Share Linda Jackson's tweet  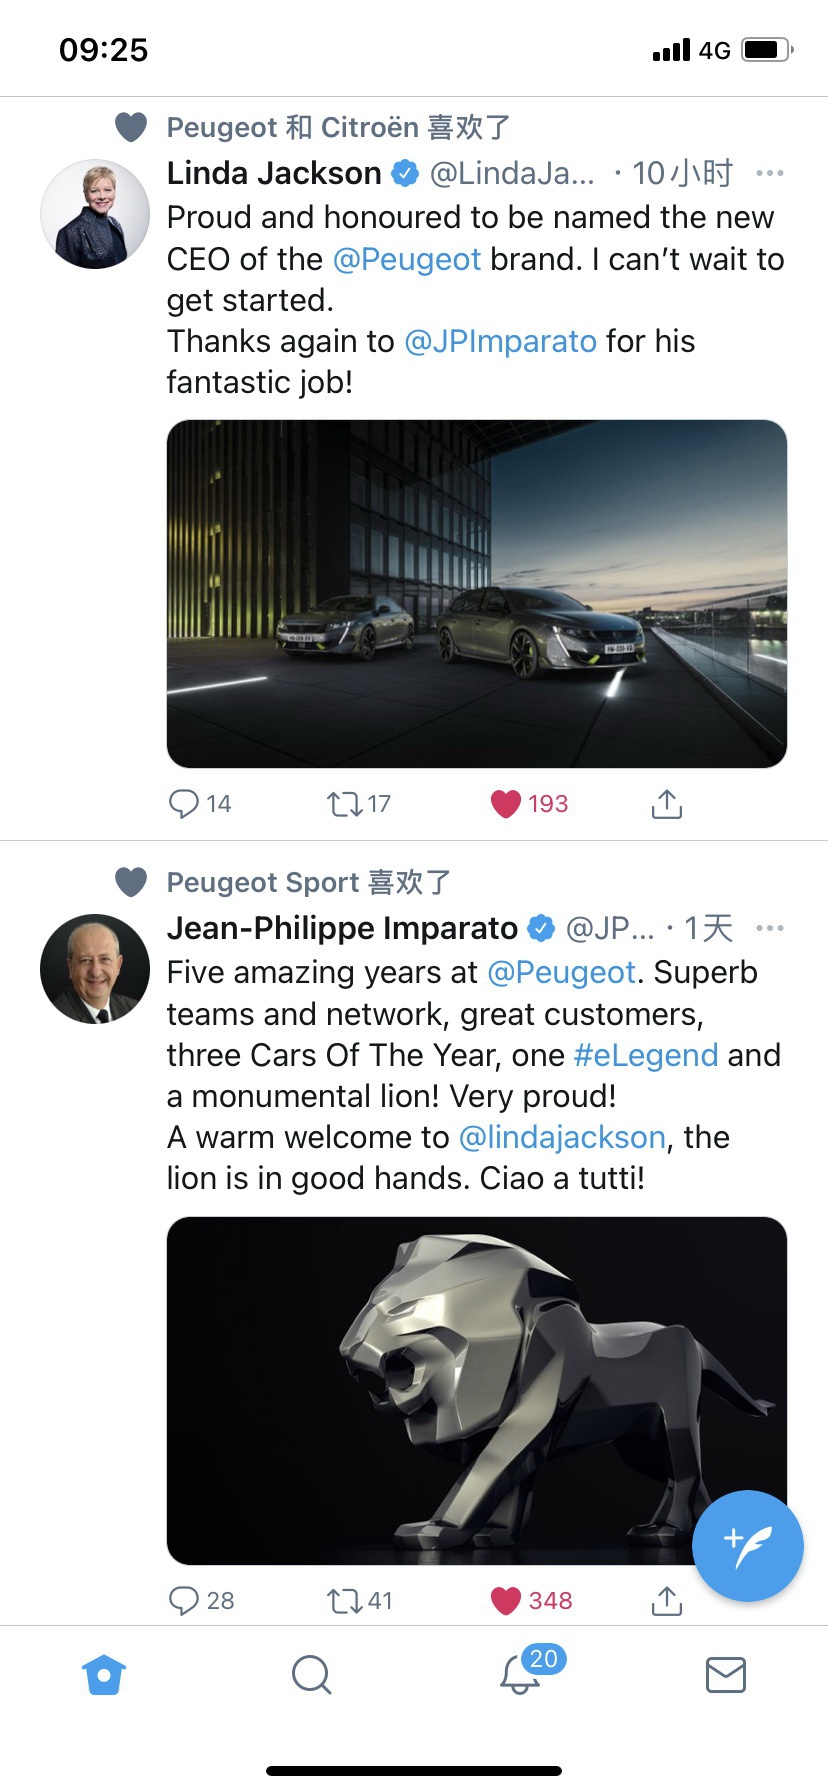pyautogui.click(x=666, y=804)
